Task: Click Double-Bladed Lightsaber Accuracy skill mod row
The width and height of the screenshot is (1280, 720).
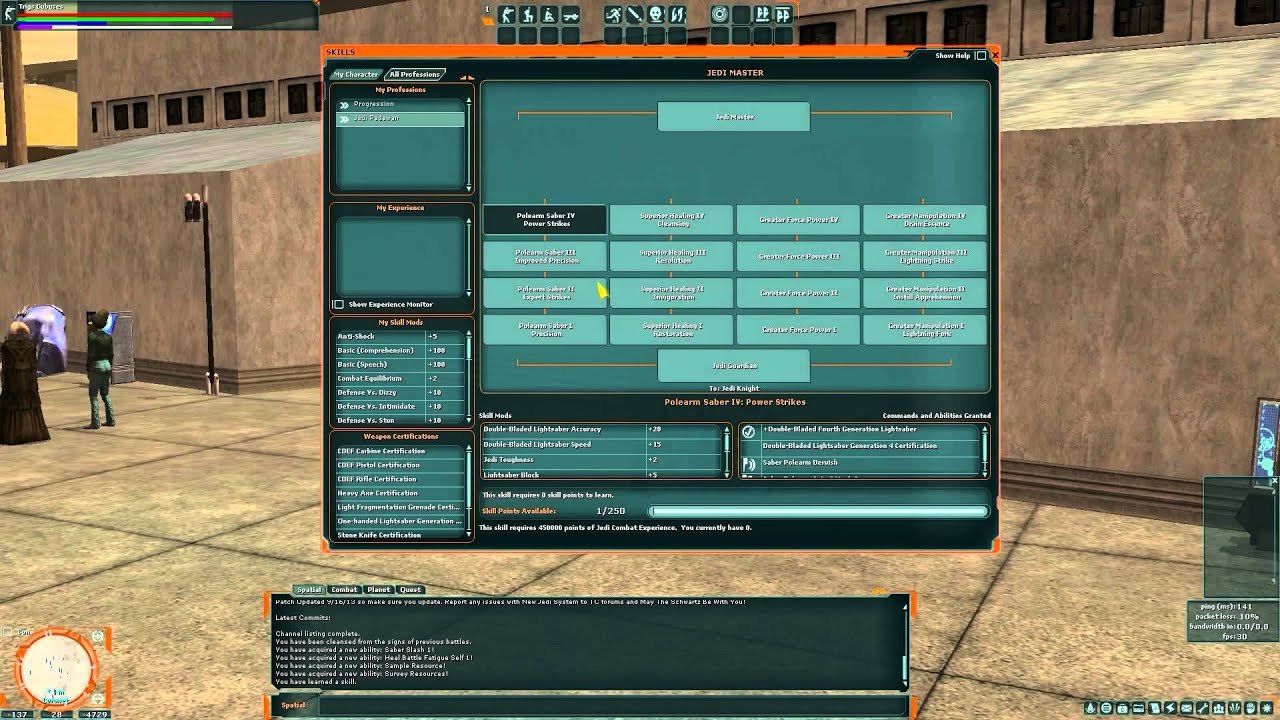Action: click(x=604, y=429)
